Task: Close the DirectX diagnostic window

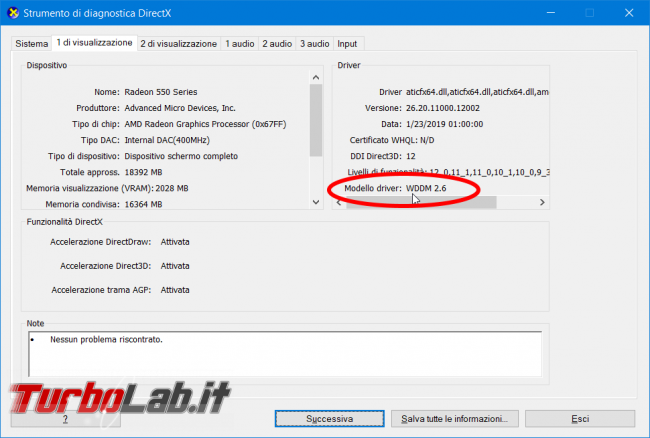Action: click(x=629, y=13)
